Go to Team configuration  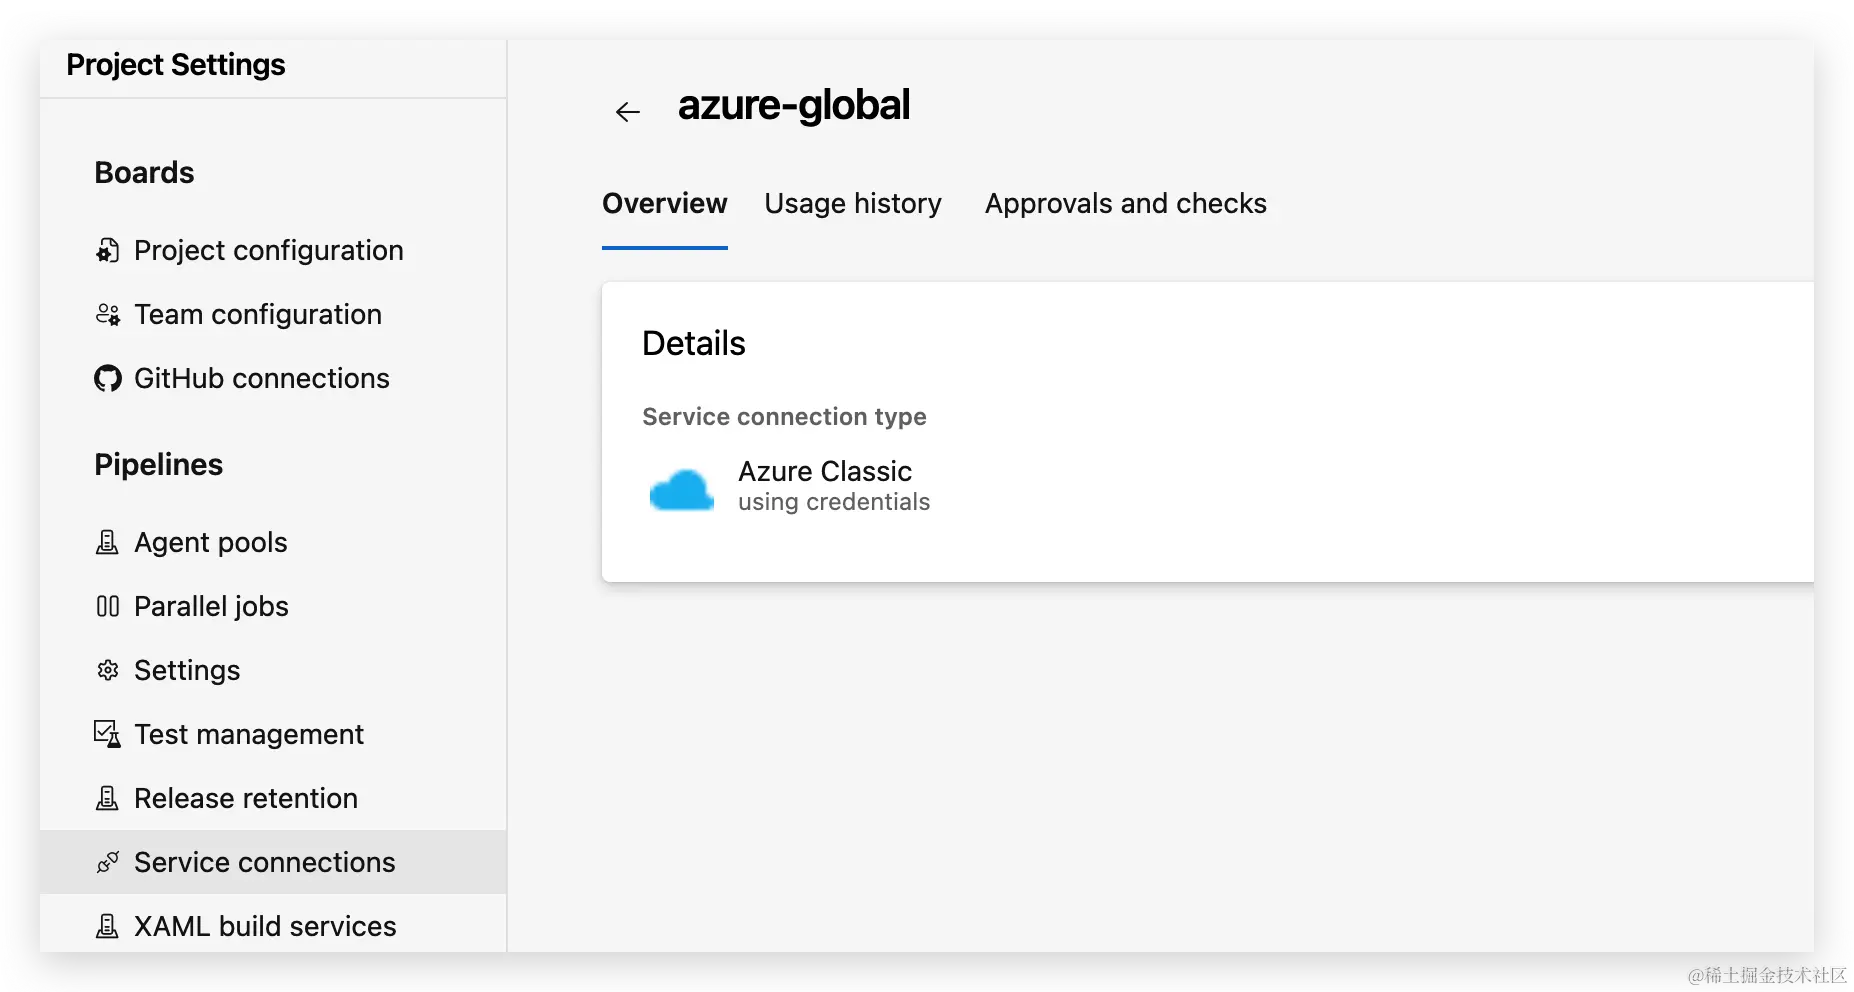pyautogui.click(x=258, y=314)
